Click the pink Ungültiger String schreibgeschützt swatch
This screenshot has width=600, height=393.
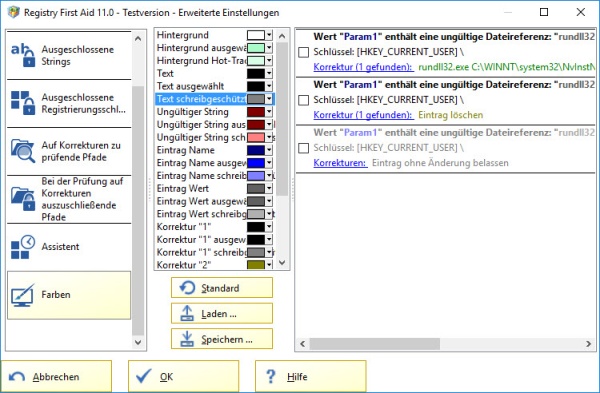tap(256, 137)
